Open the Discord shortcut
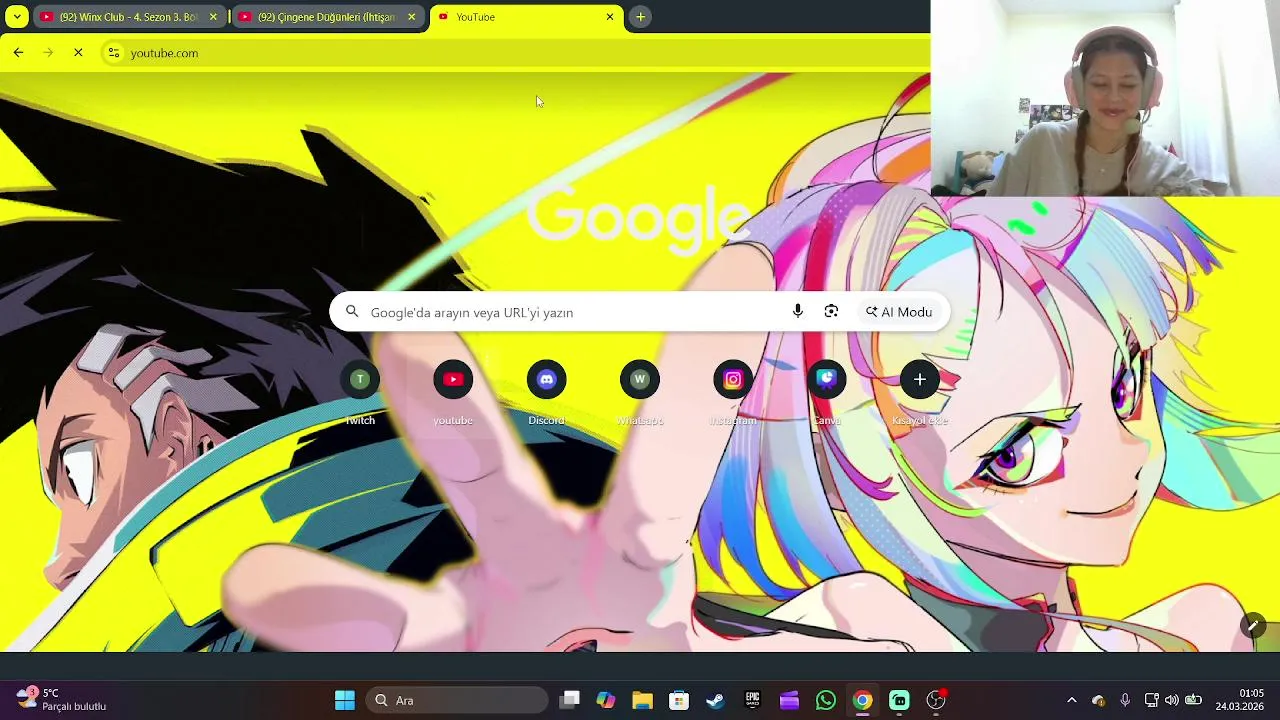The height and width of the screenshot is (720, 1280). [x=546, y=393]
